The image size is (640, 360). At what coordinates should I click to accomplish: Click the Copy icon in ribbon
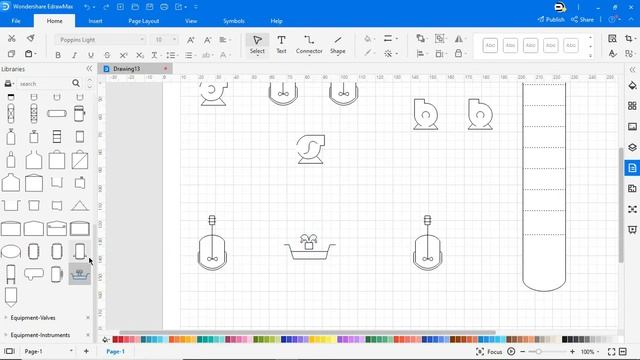pyautogui.click(x=11, y=54)
